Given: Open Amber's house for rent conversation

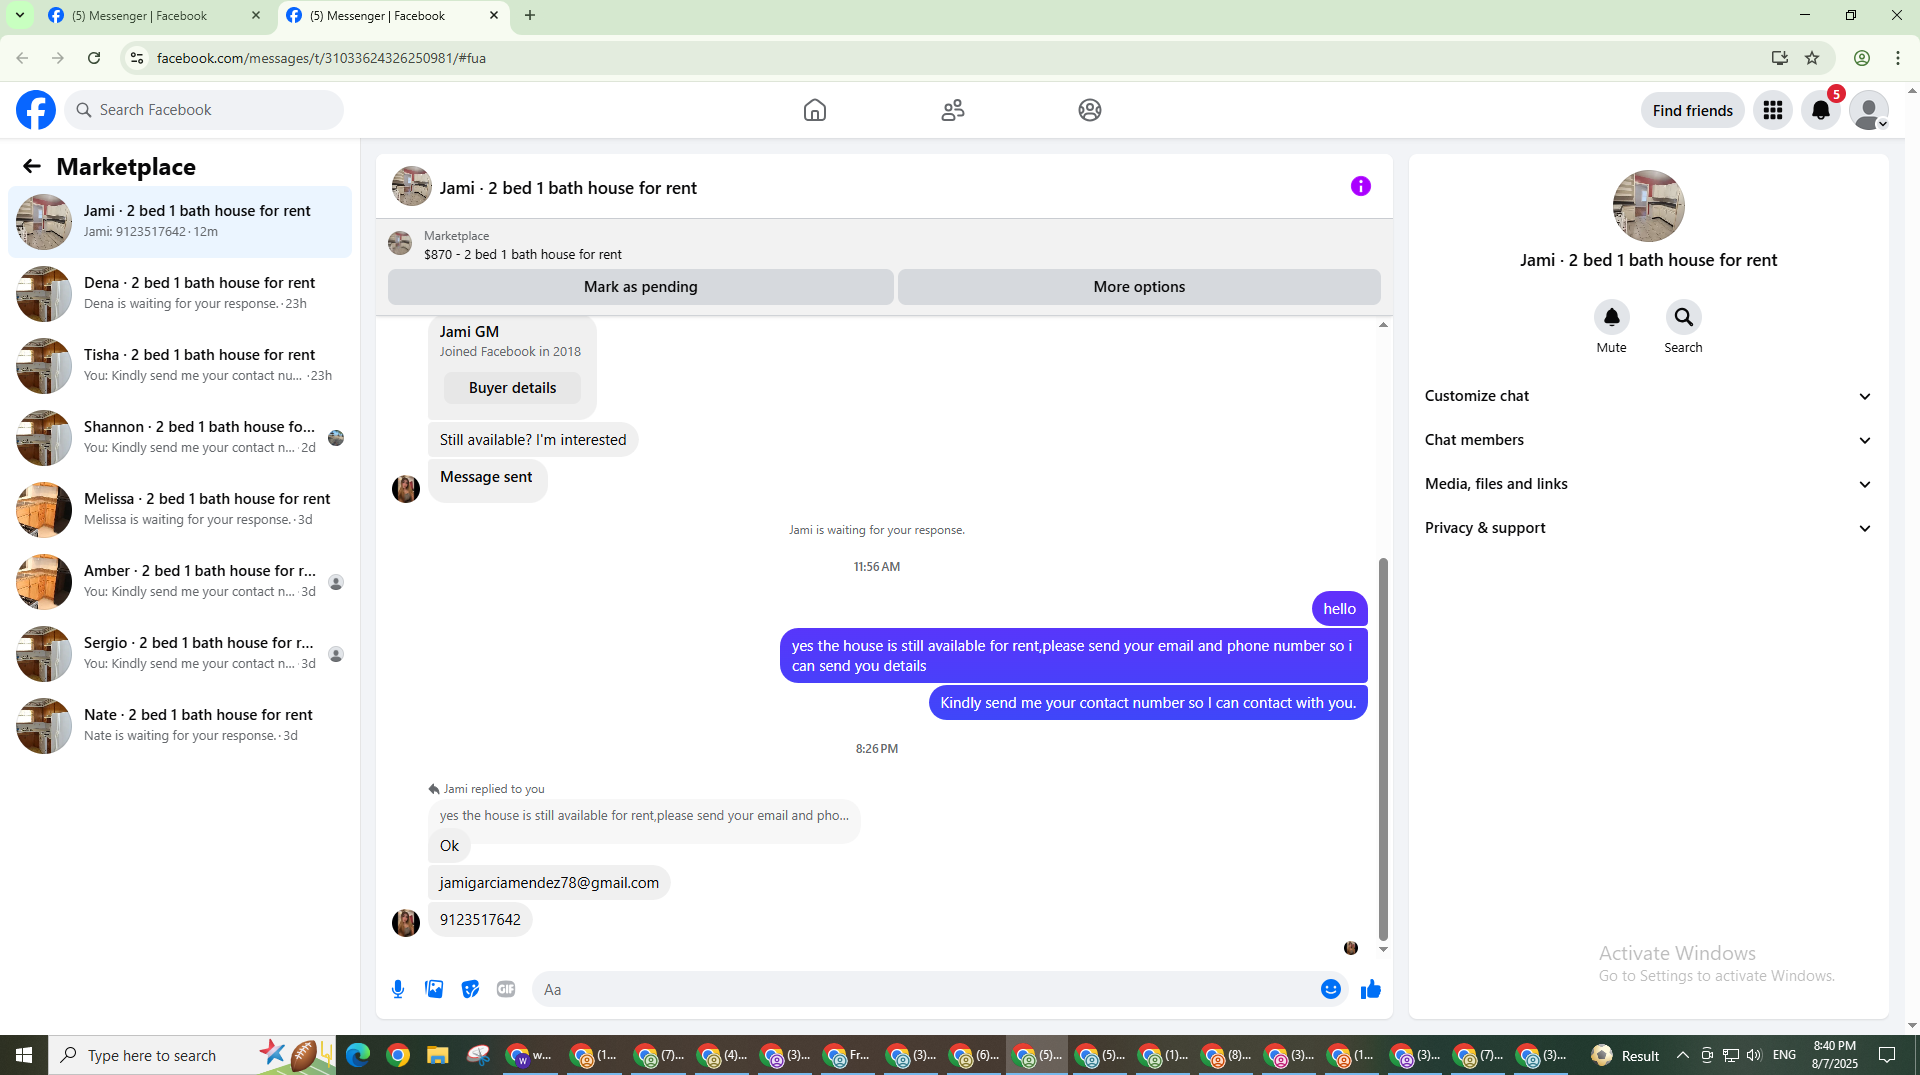Looking at the screenshot, I should point(180,581).
